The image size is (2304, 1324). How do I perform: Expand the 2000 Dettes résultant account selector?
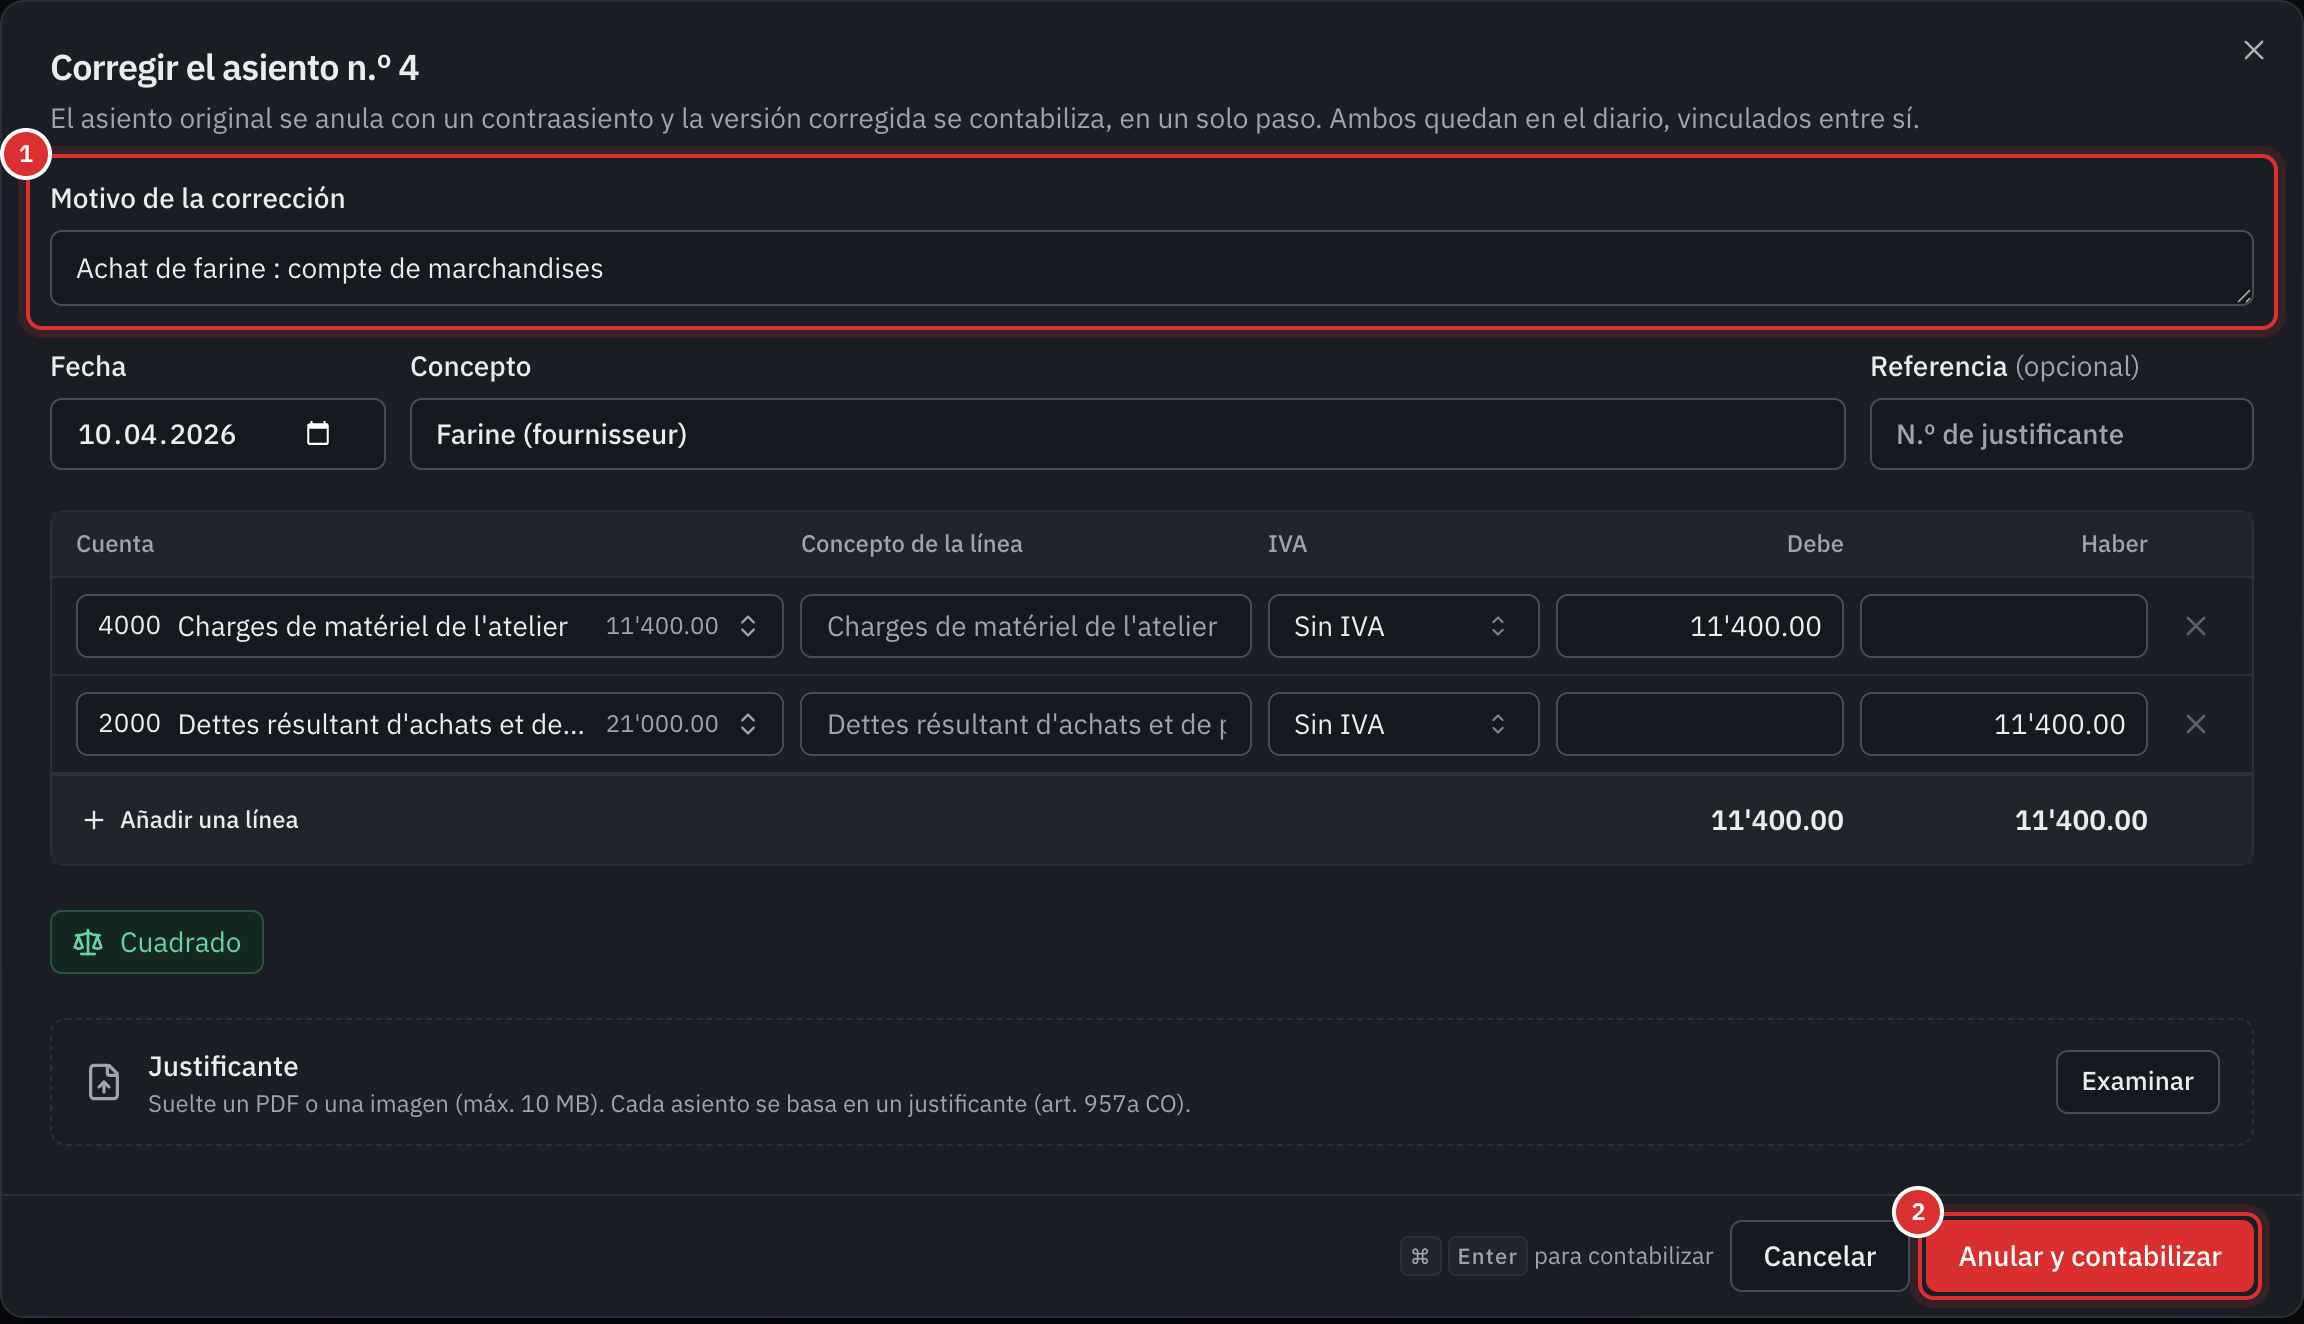[430, 724]
